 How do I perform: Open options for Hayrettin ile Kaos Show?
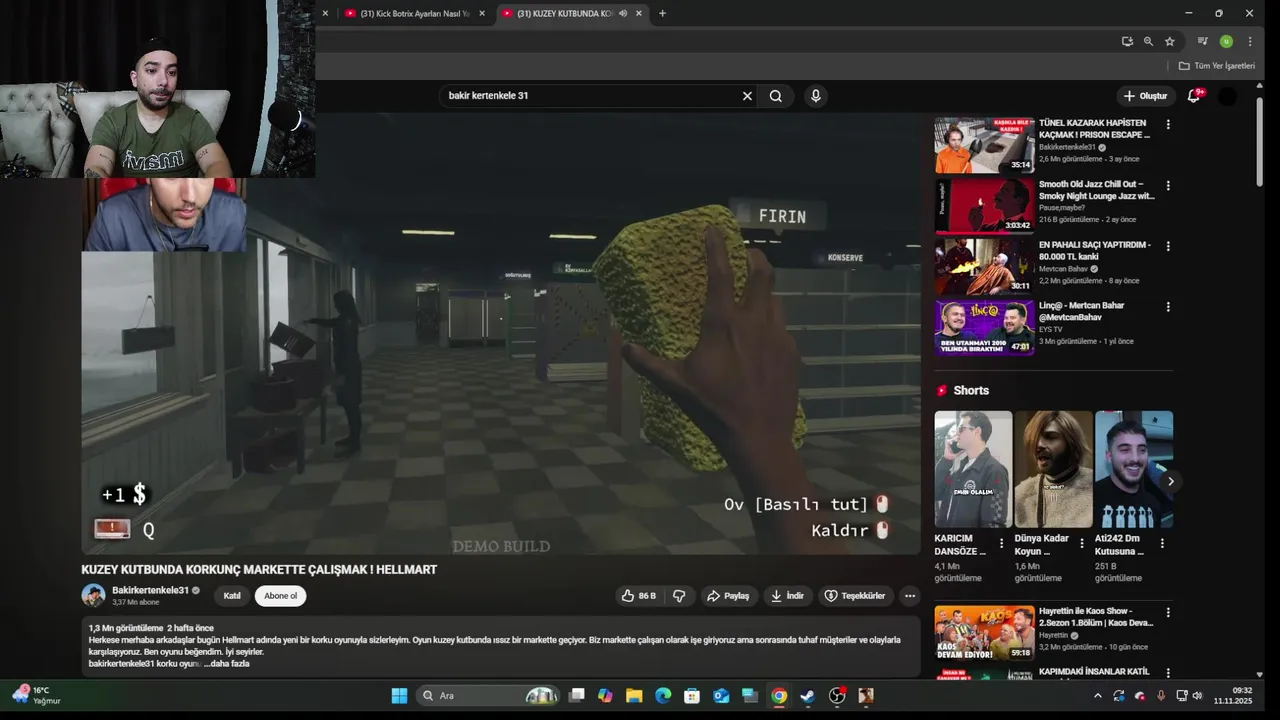coord(1168,612)
